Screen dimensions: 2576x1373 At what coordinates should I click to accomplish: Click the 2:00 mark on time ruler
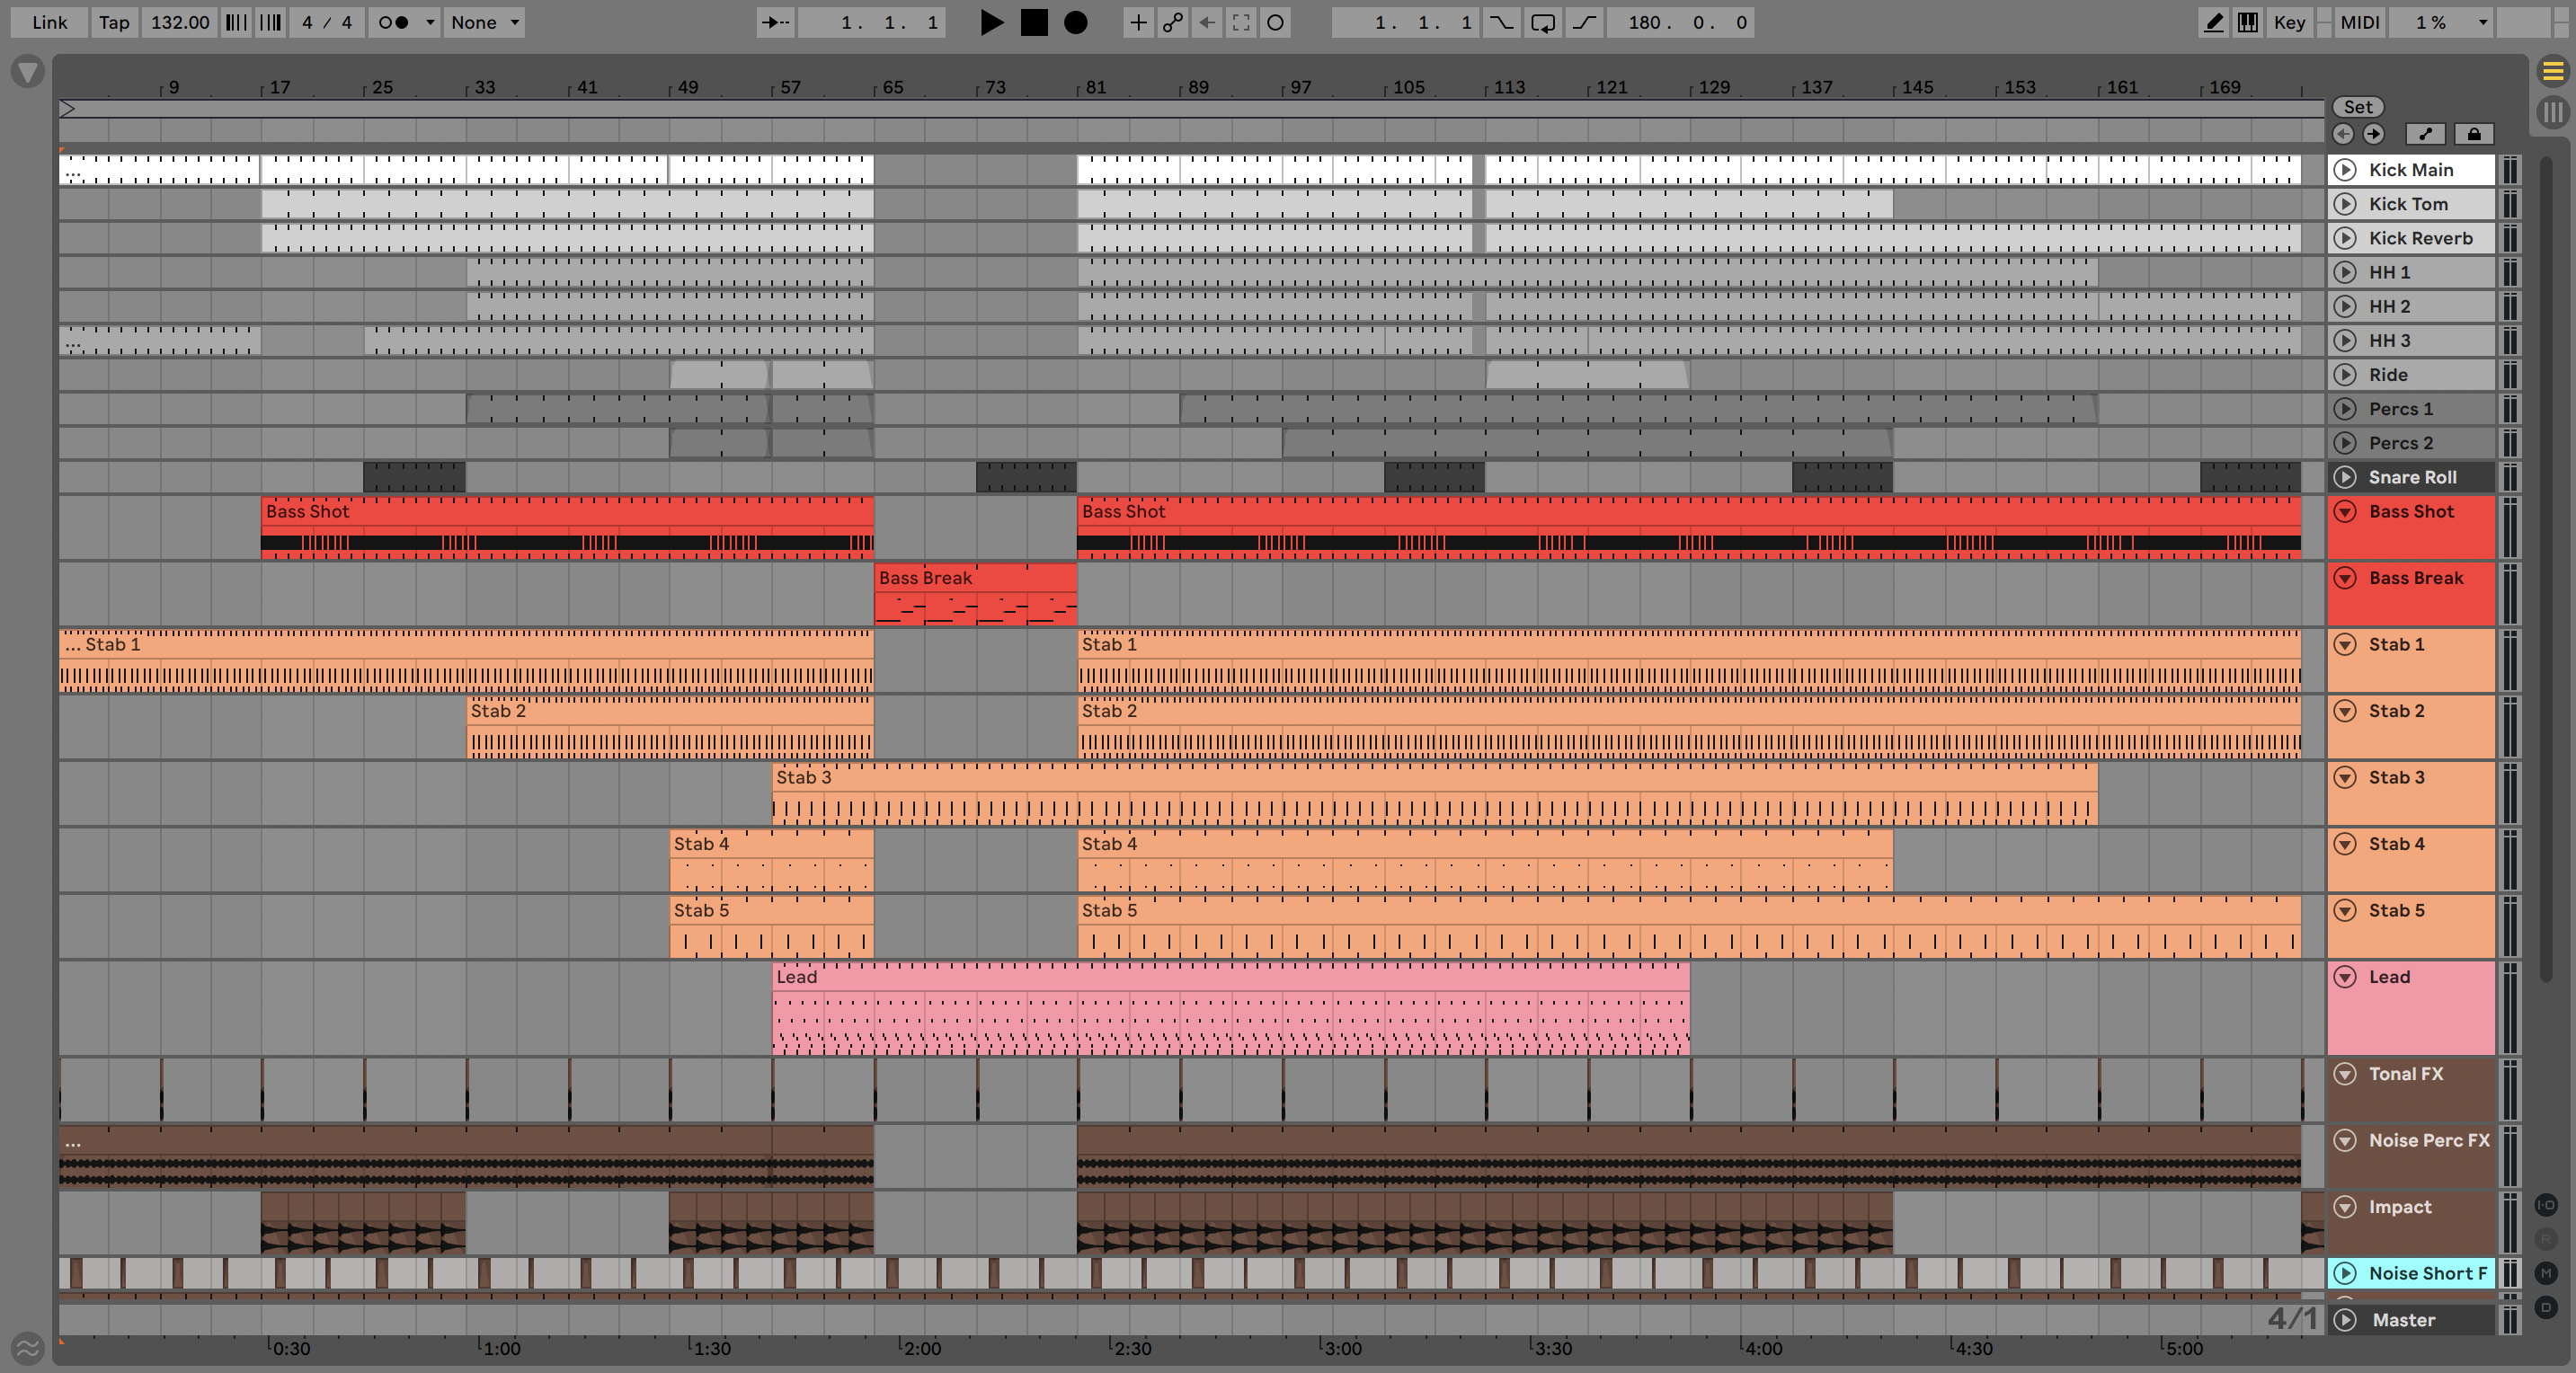921,1348
